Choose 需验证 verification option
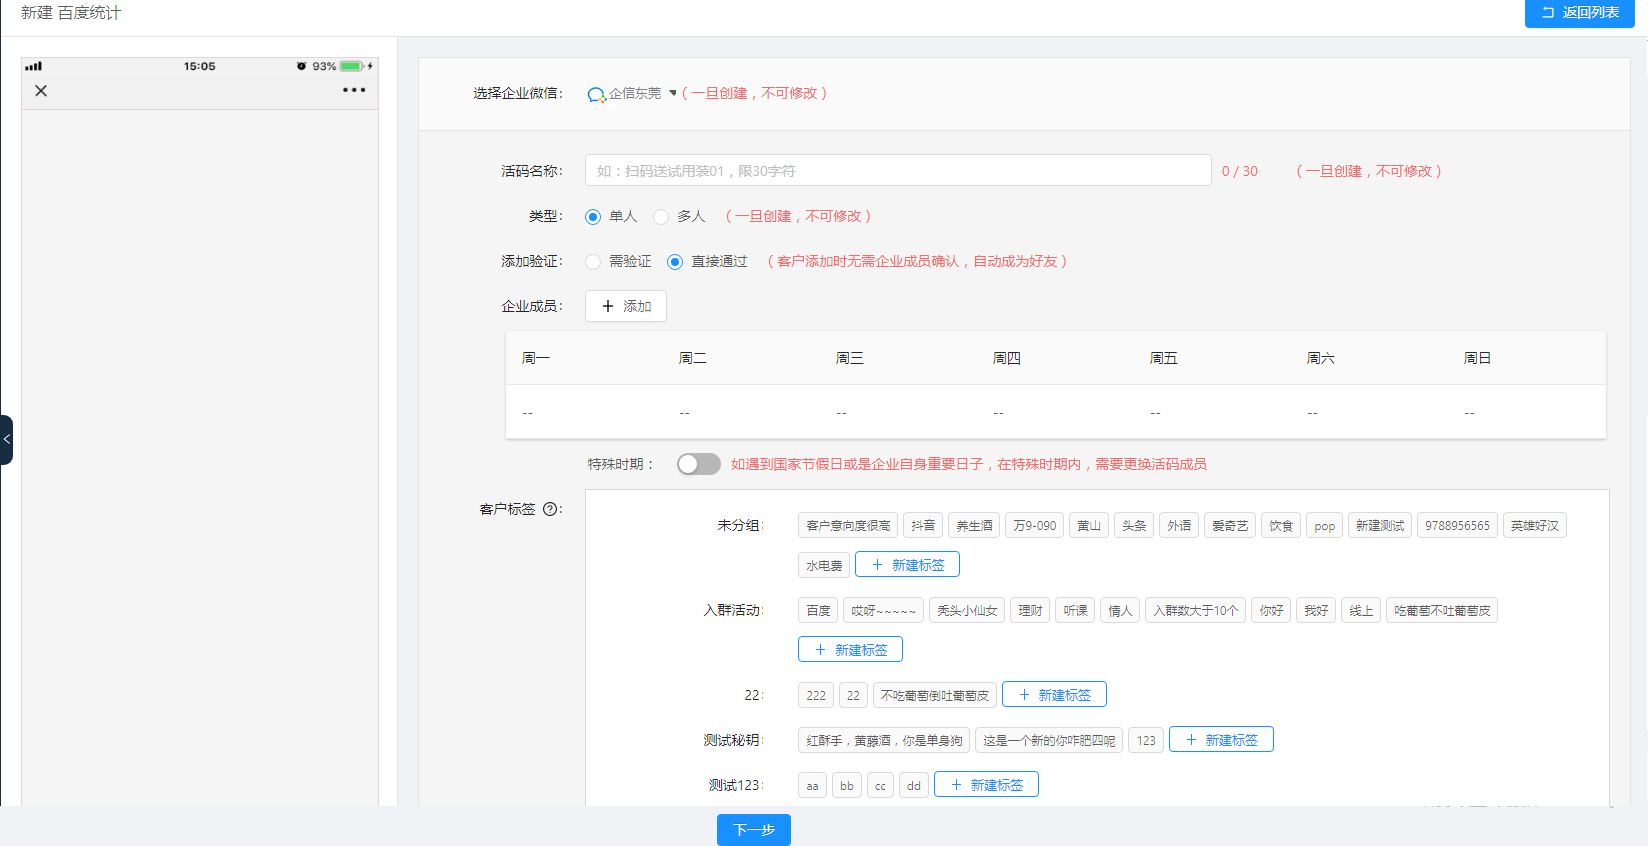 coord(593,262)
